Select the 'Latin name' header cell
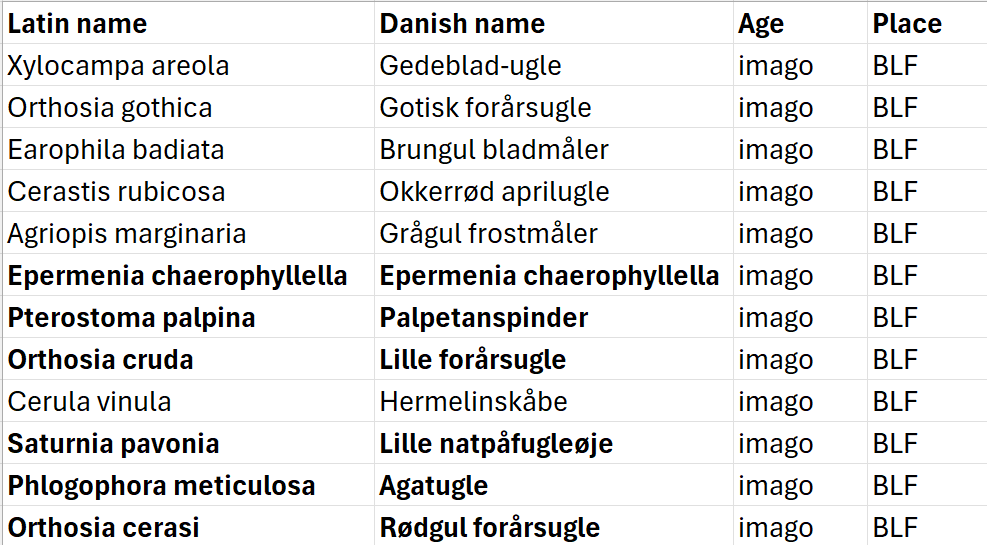 click(78, 24)
